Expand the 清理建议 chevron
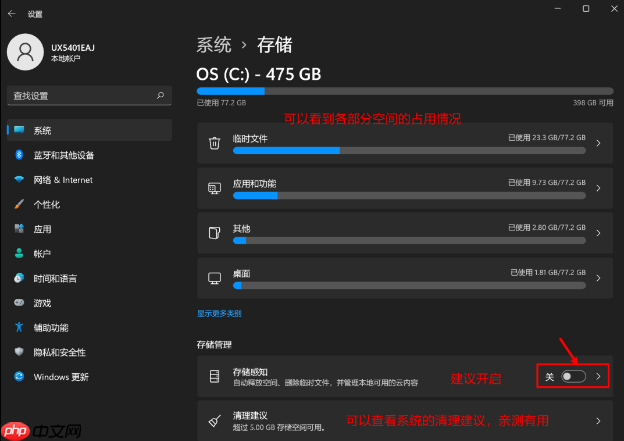Viewport: 624px width, 441px height. [x=599, y=421]
